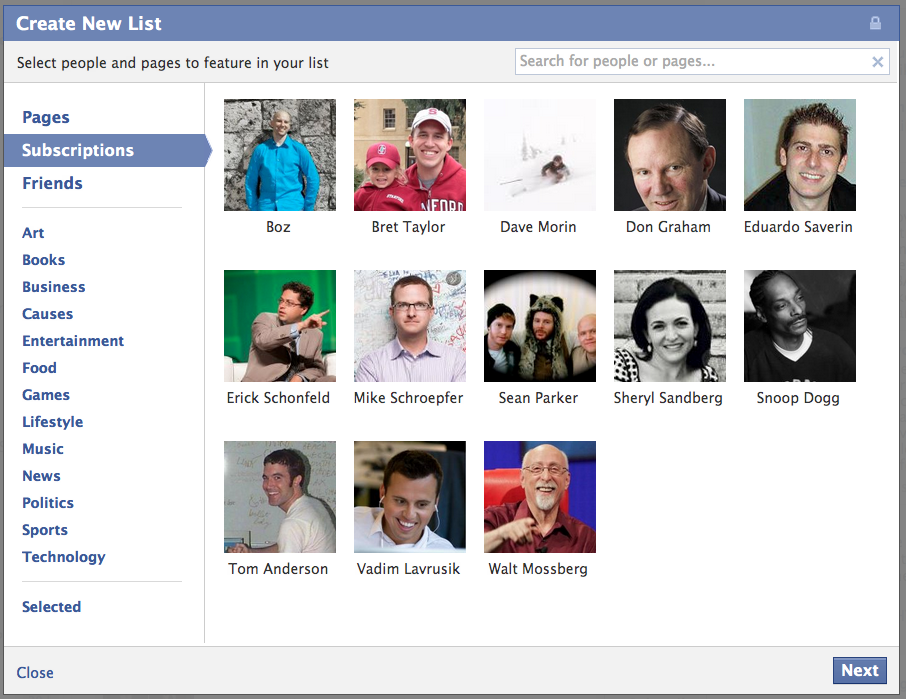This screenshot has width=906, height=699.
Task: Choose Bret Taylor's profile photo
Action: pos(409,155)
